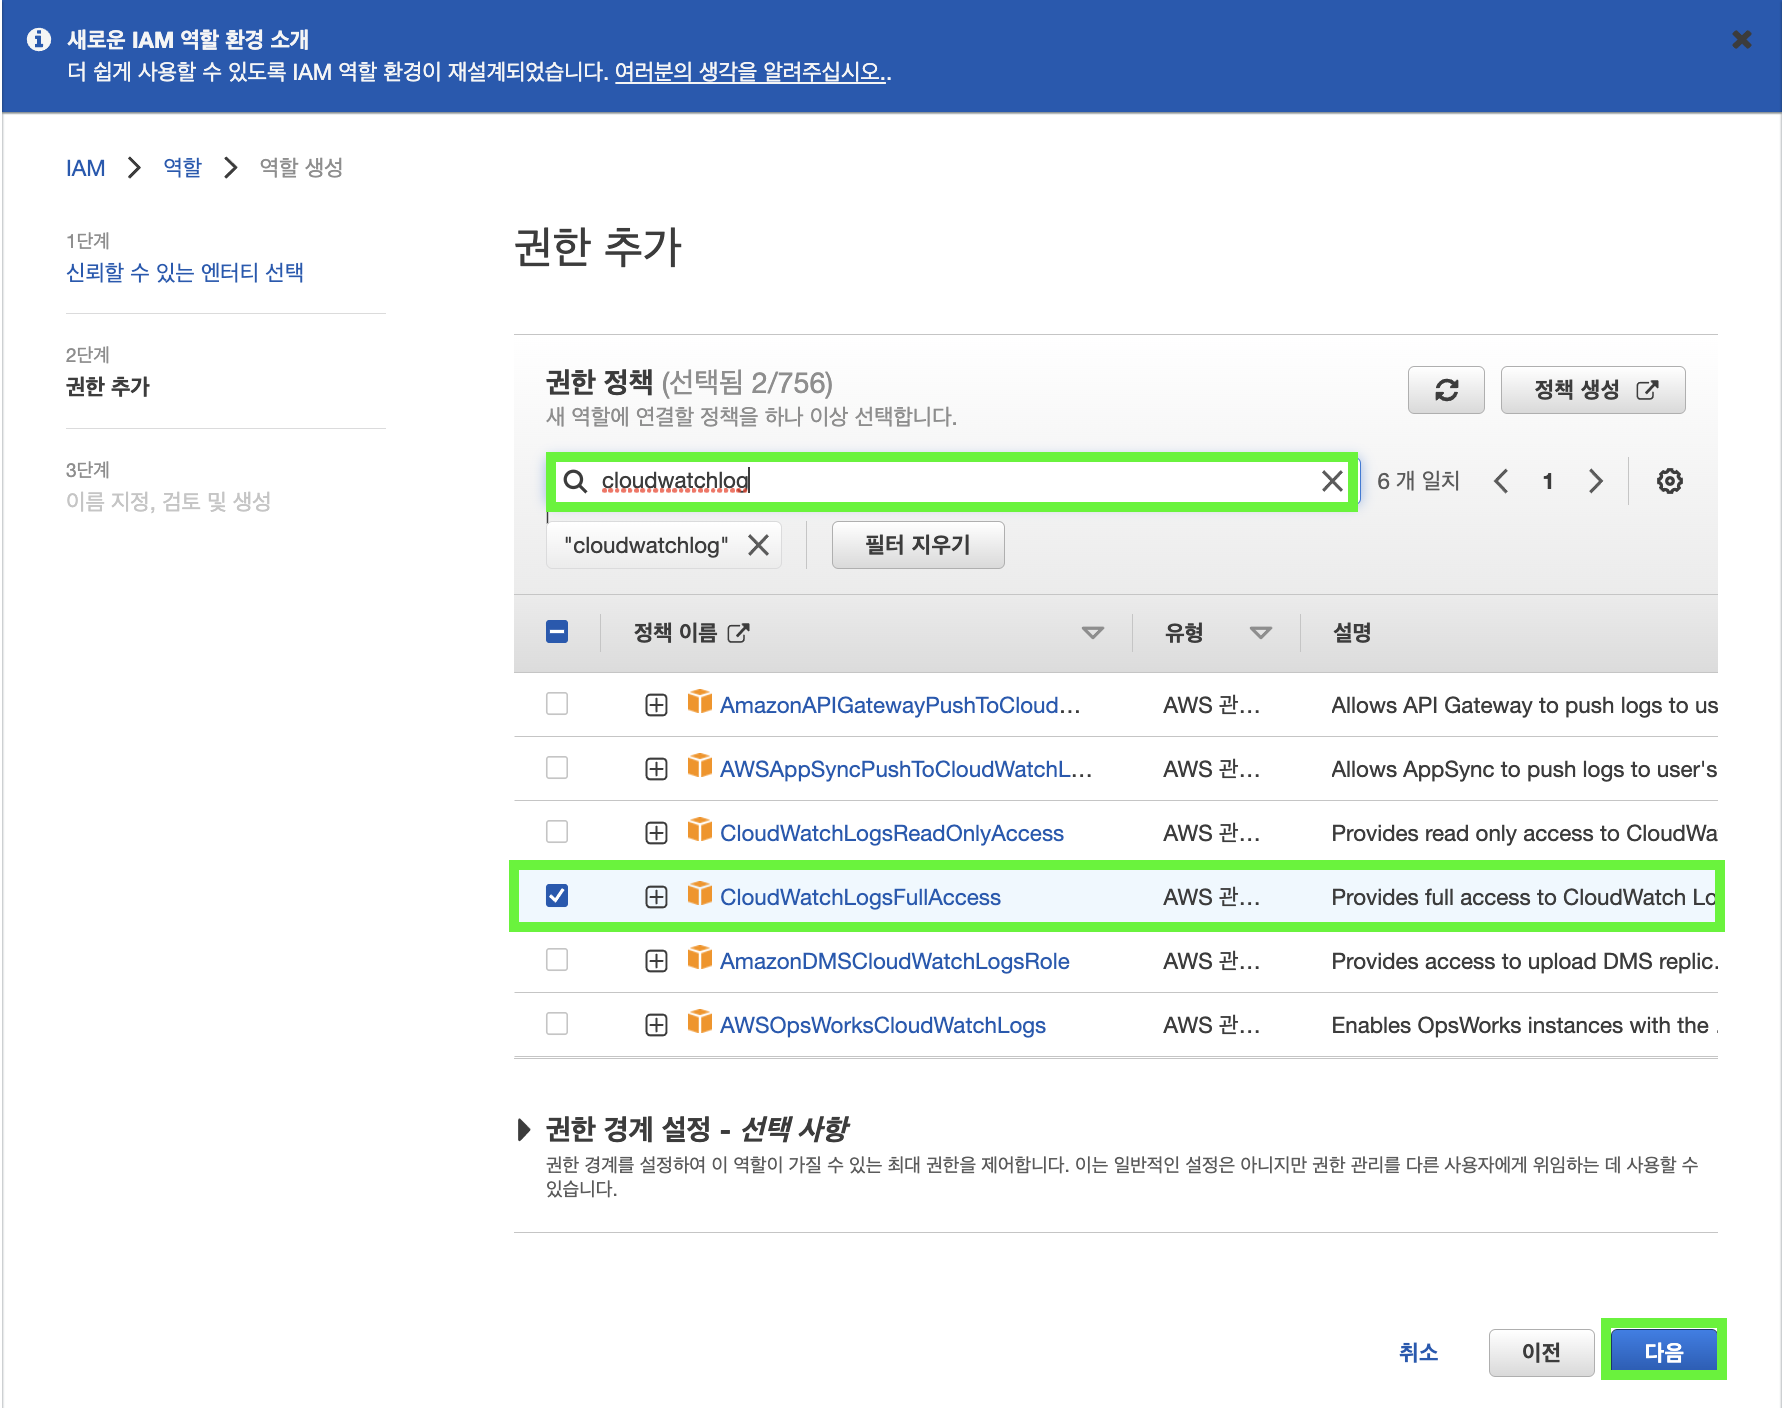
Task: Click the 취소 cancel link
Action: [x=1418, y=1352]
